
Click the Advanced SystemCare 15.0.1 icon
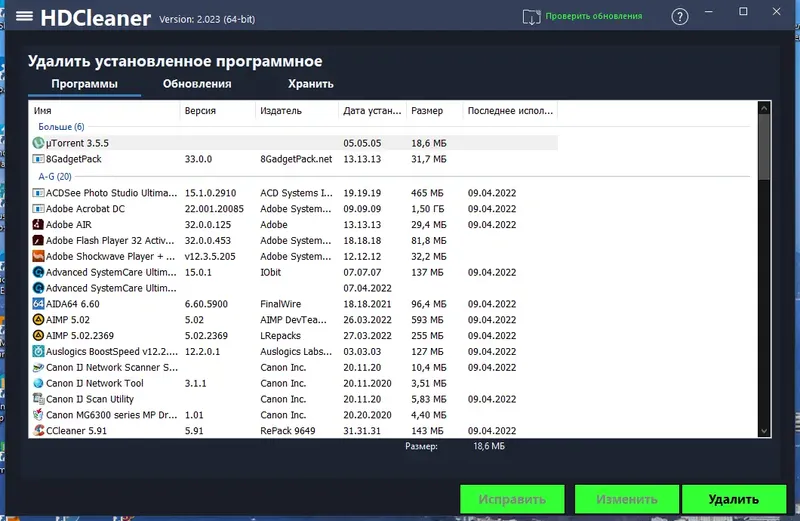click(38, 272)
